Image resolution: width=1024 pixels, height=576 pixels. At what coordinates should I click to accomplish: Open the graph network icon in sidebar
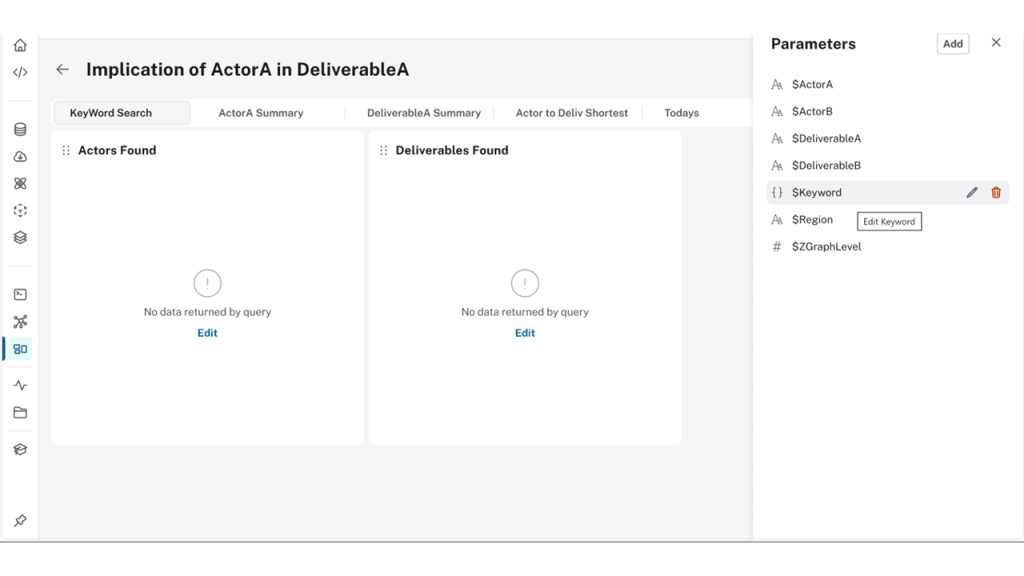click(x=20, y=322)
